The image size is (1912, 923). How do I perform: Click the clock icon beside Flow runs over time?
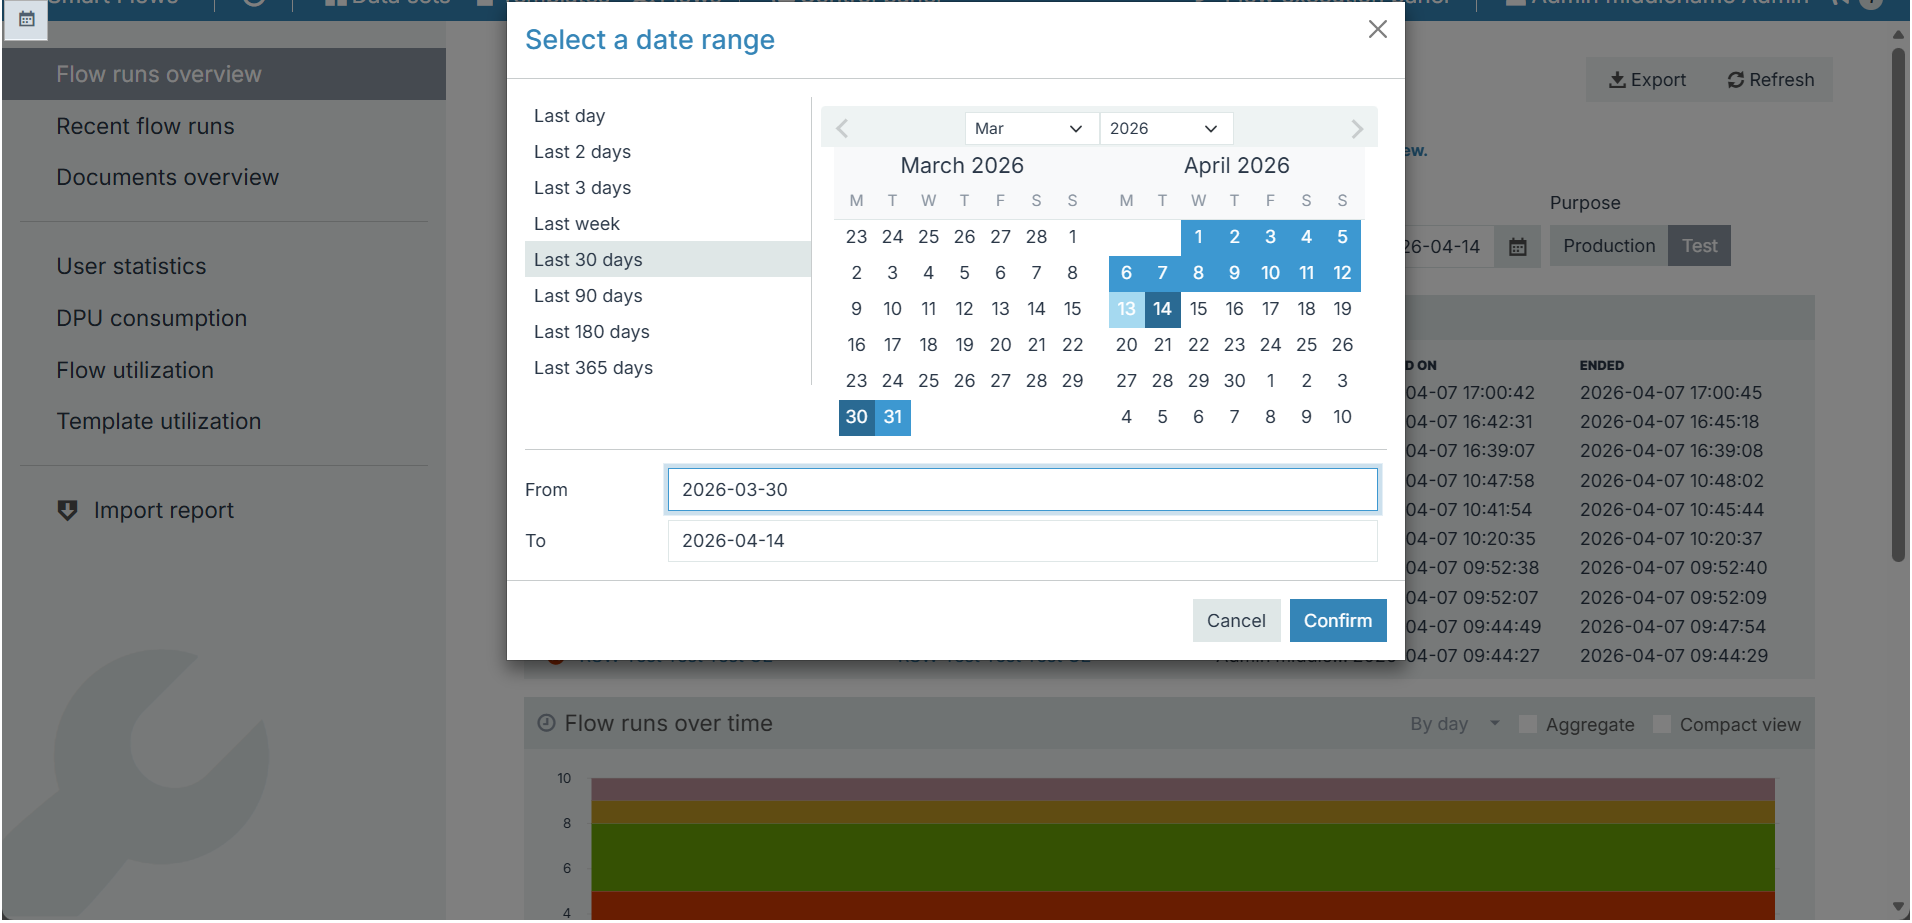546,723
